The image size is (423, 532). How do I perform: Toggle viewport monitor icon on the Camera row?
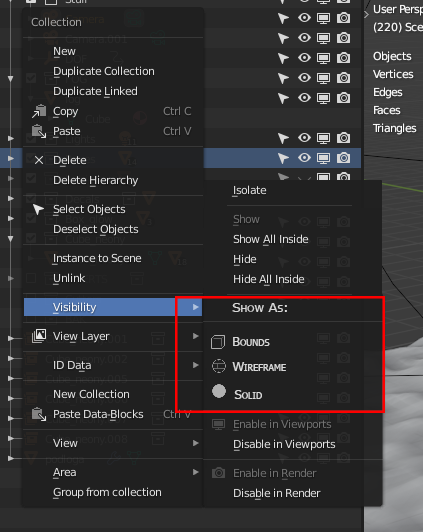click(x=323, y=18)
